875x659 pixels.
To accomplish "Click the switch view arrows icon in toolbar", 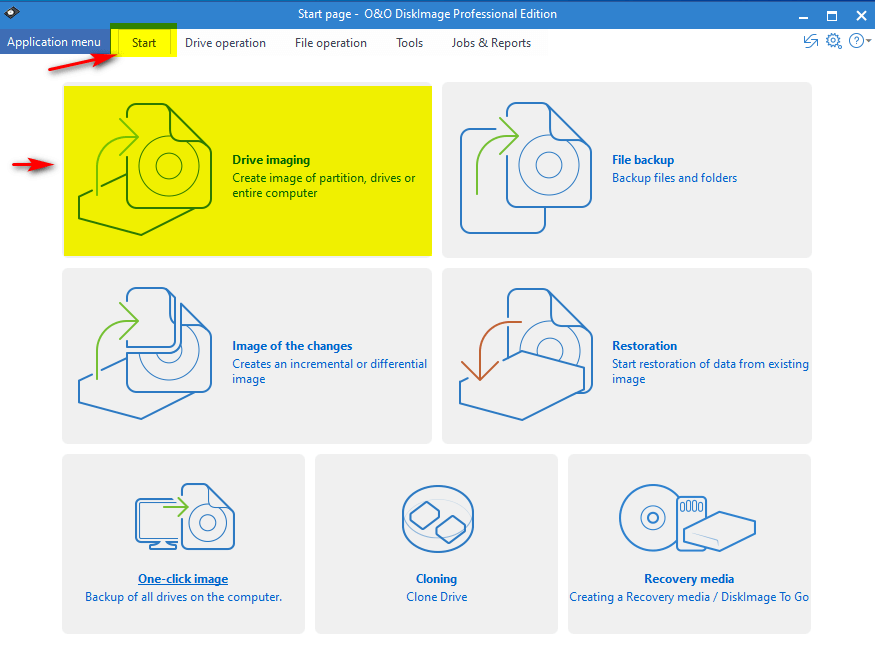I will pos(810,41).
